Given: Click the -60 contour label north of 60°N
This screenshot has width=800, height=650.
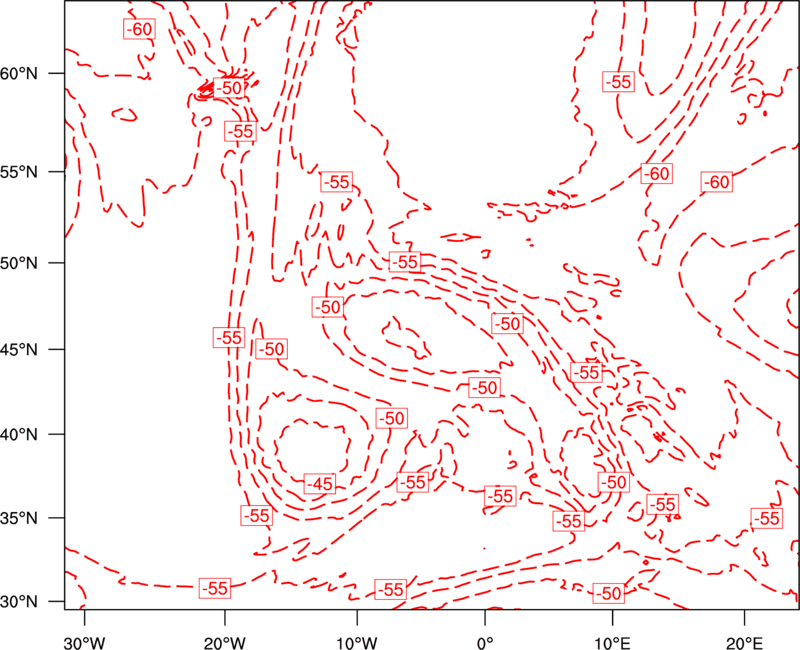Looking at the screenshot, I should [139, 29].
